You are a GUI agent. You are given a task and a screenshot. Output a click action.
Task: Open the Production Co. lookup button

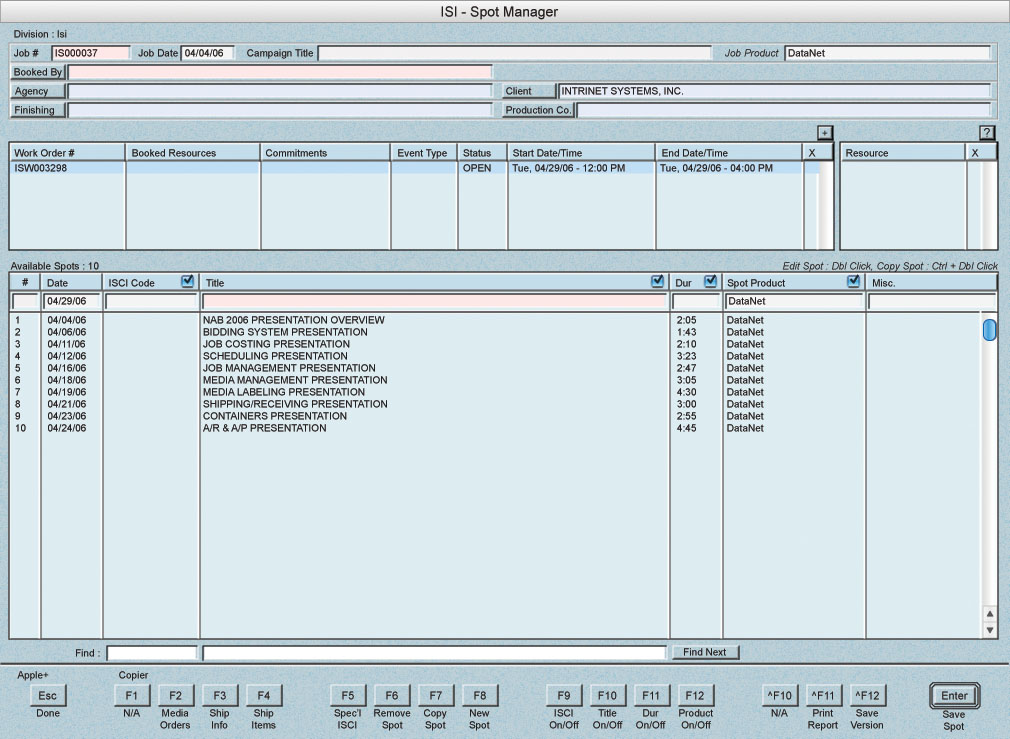538,110
